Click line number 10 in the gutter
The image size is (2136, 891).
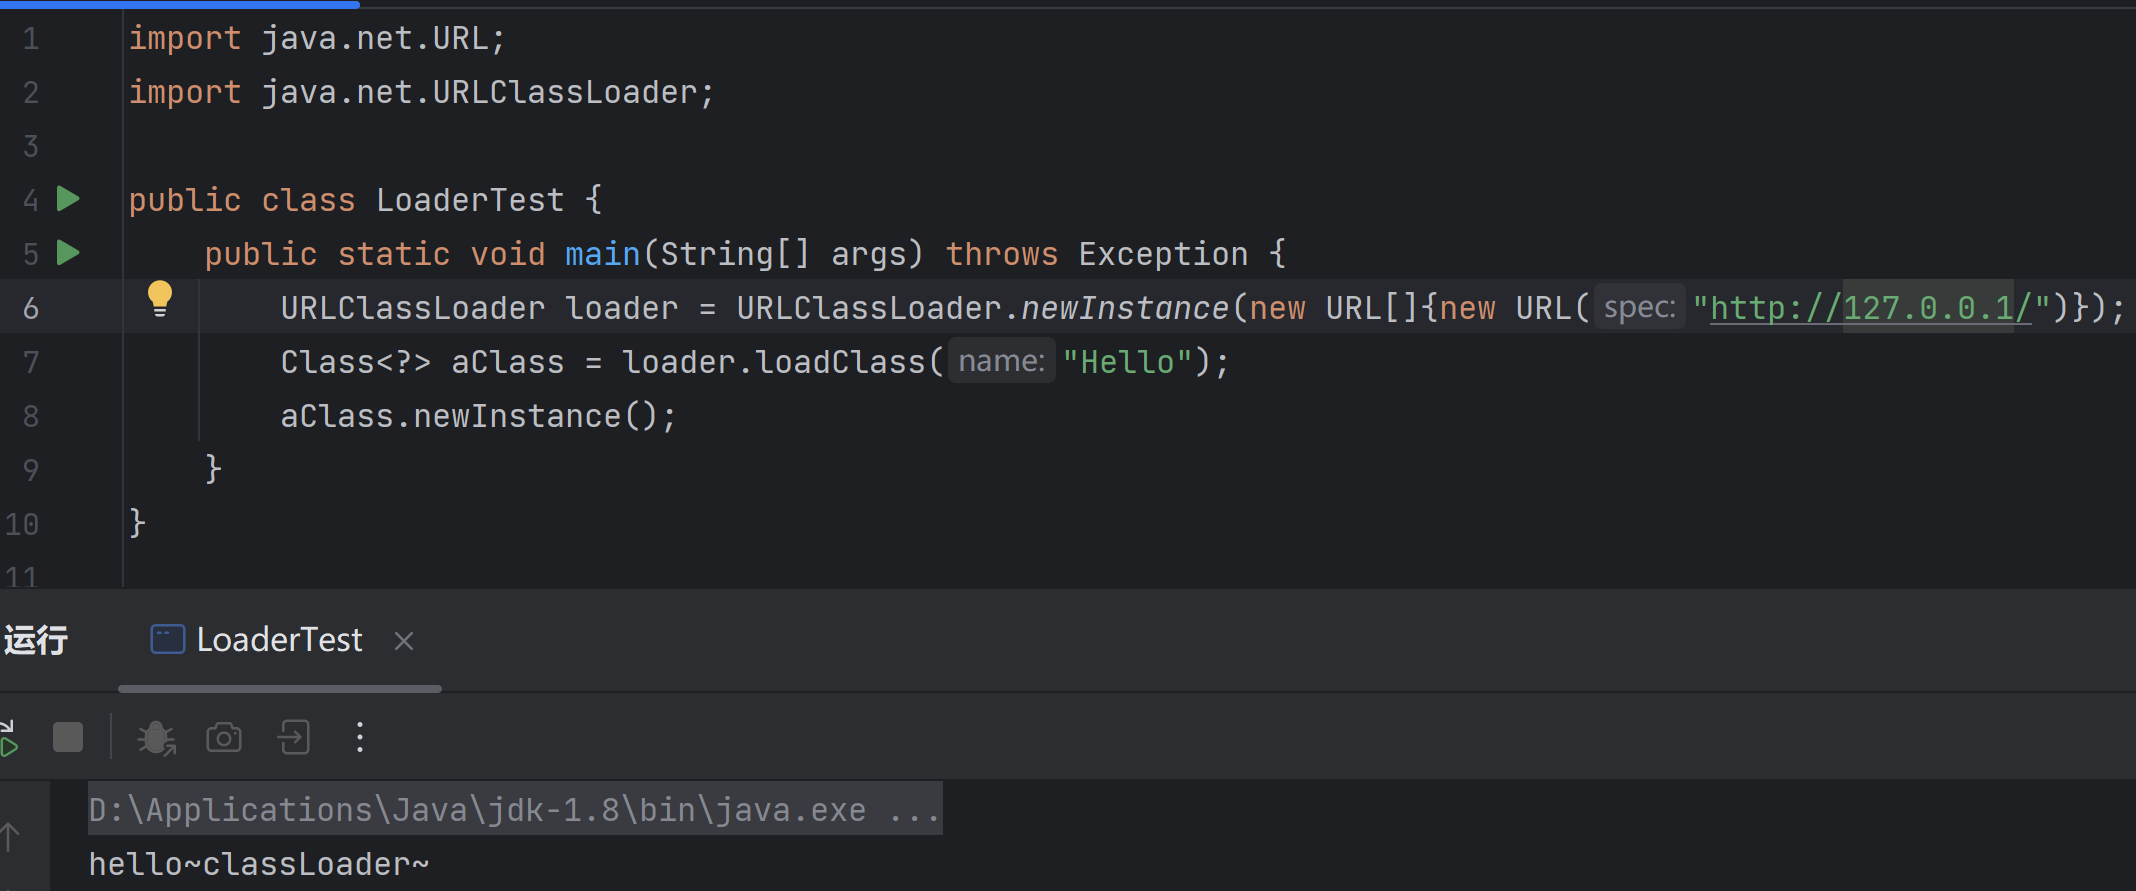pyautogui.click(x=22, y=524)
